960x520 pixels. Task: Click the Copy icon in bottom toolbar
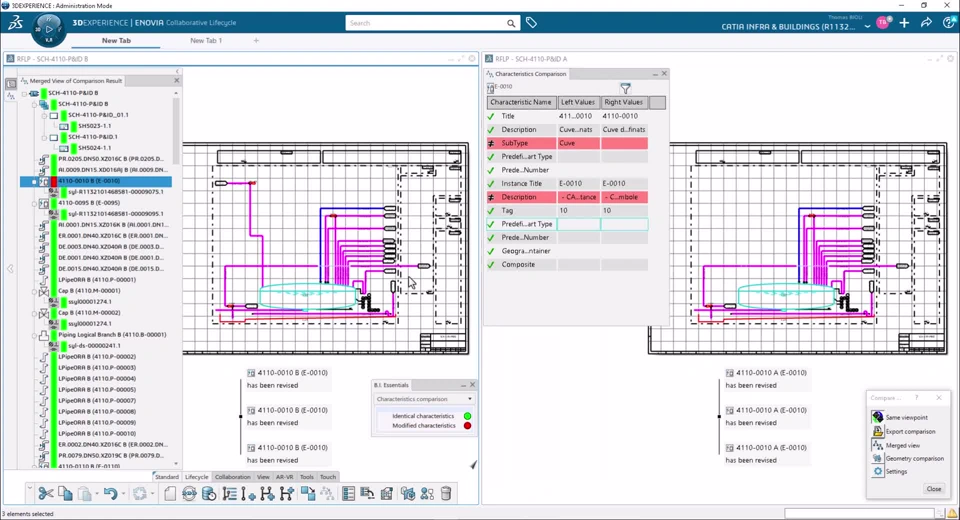[65, 493]
